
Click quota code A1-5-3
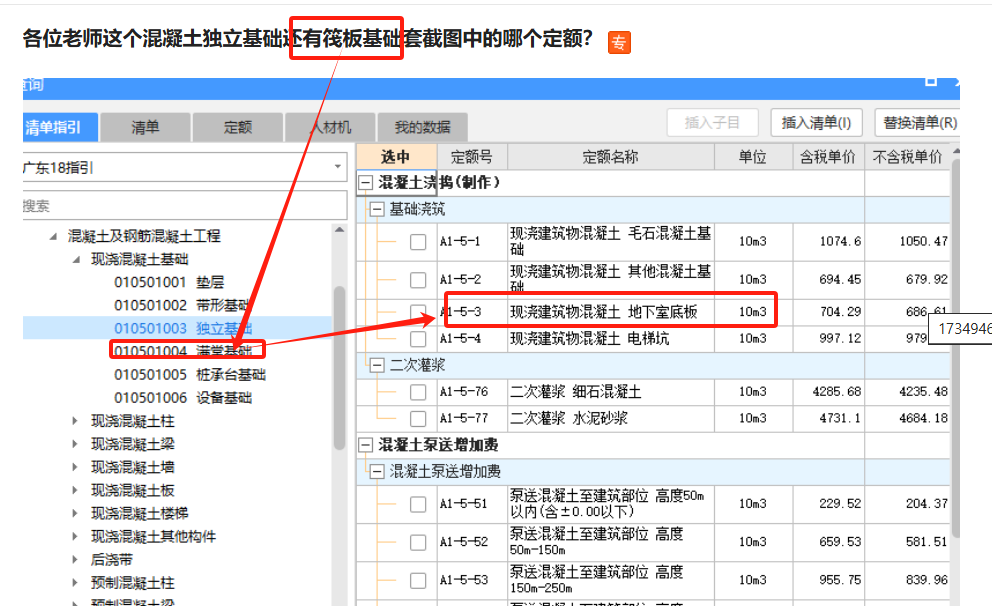pos(461,312)
